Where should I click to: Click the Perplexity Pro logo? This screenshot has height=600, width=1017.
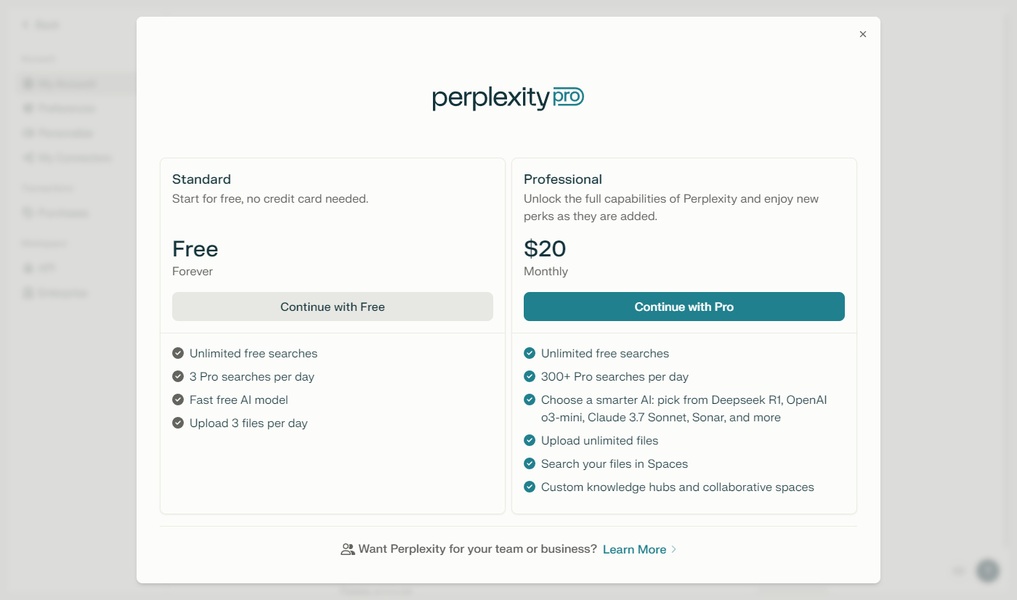508,98
